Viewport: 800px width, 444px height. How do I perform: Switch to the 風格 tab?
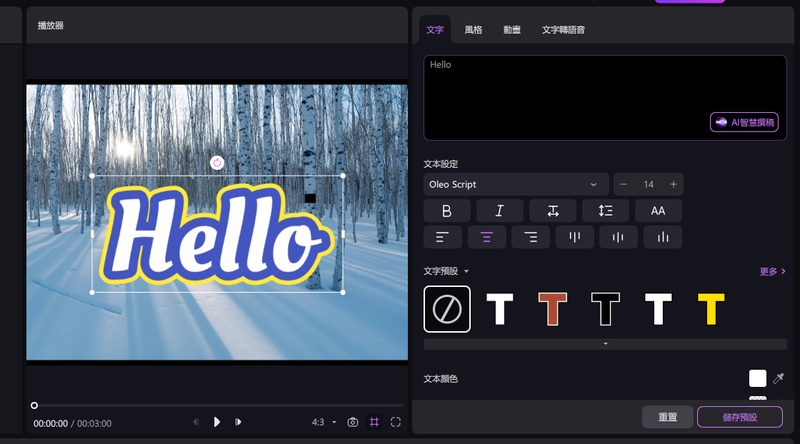click(x=473, y=30)
